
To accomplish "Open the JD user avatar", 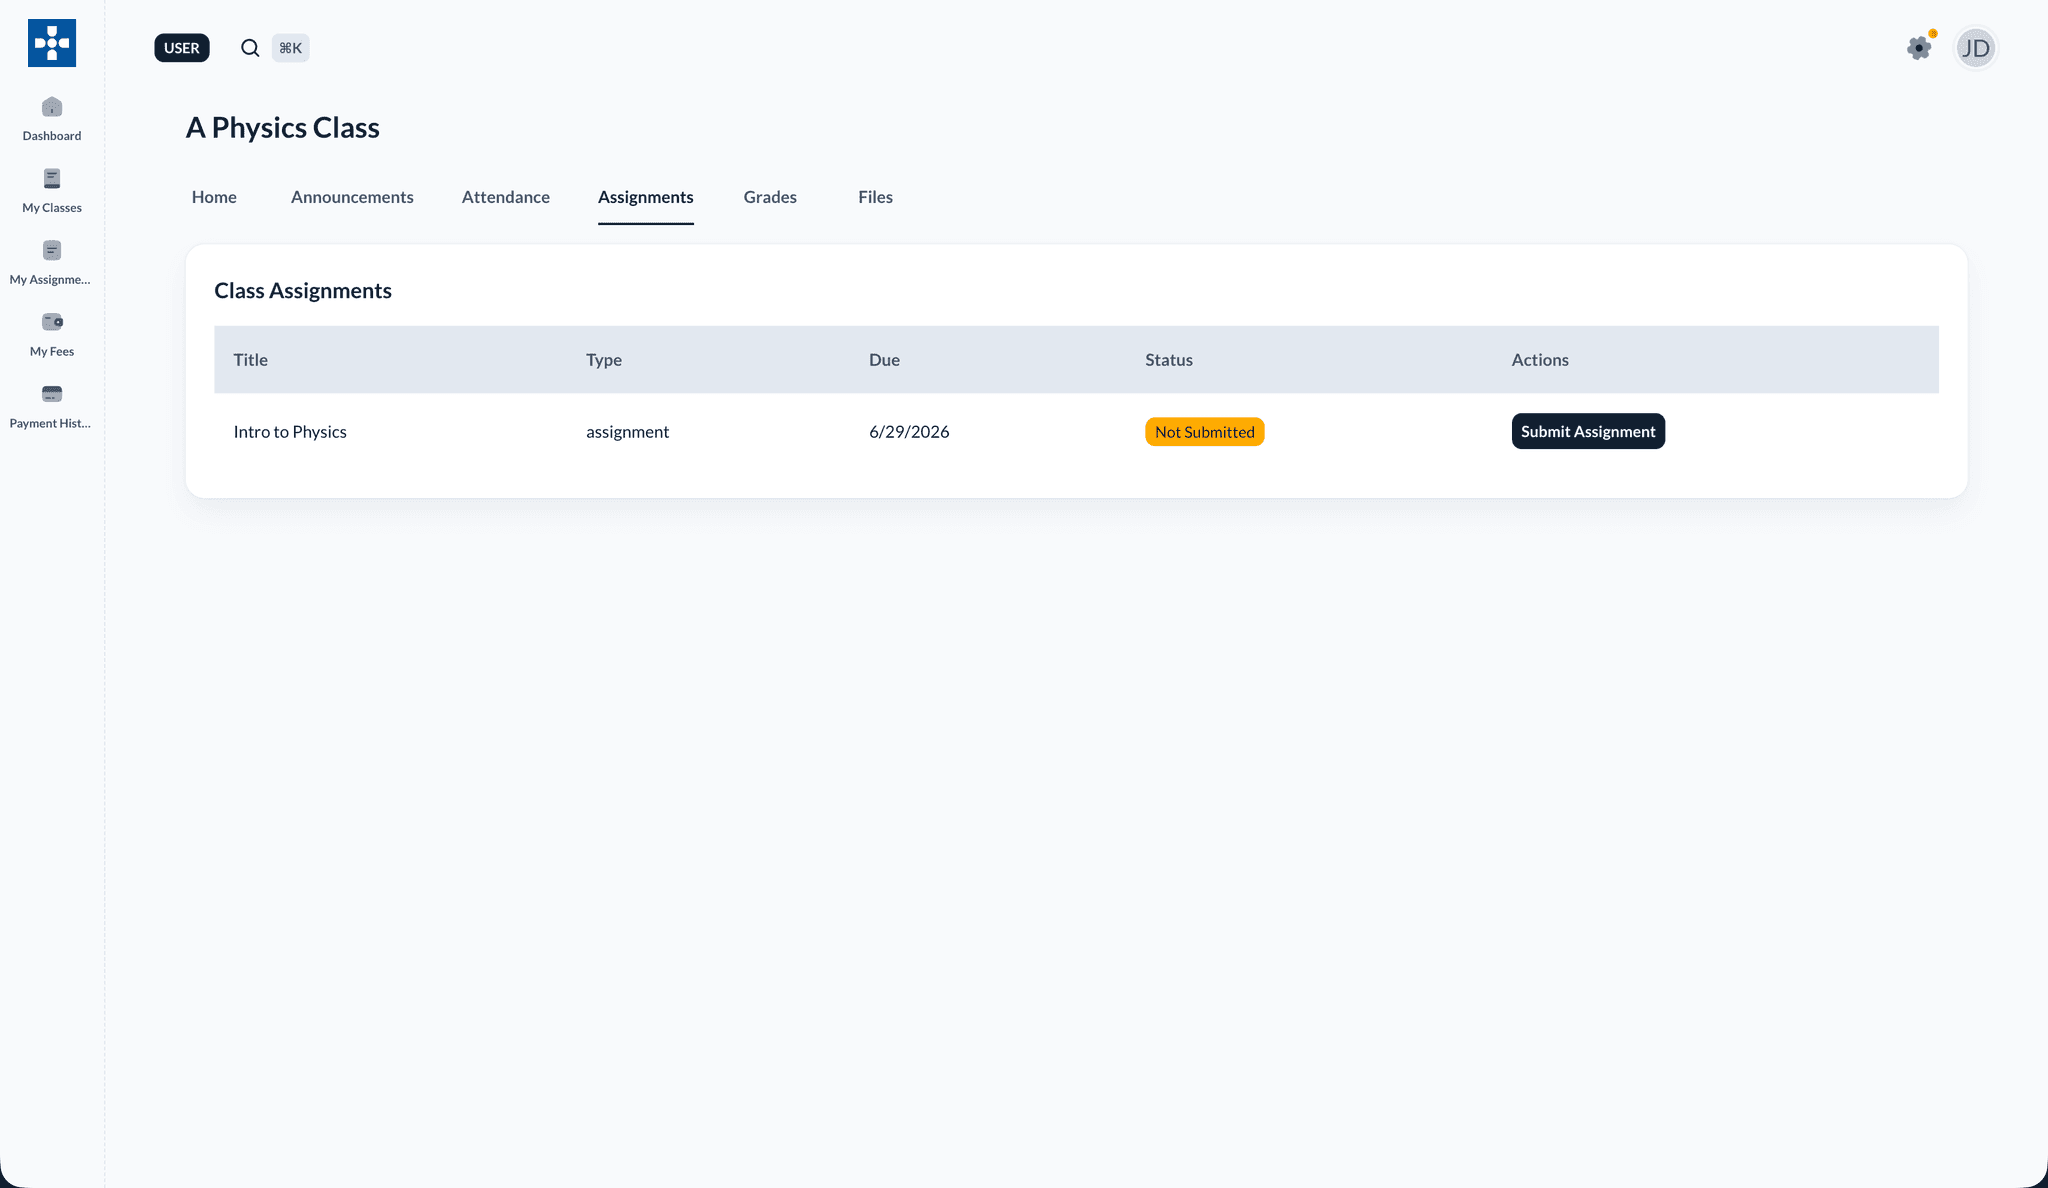I will (x=1975, y=48).
